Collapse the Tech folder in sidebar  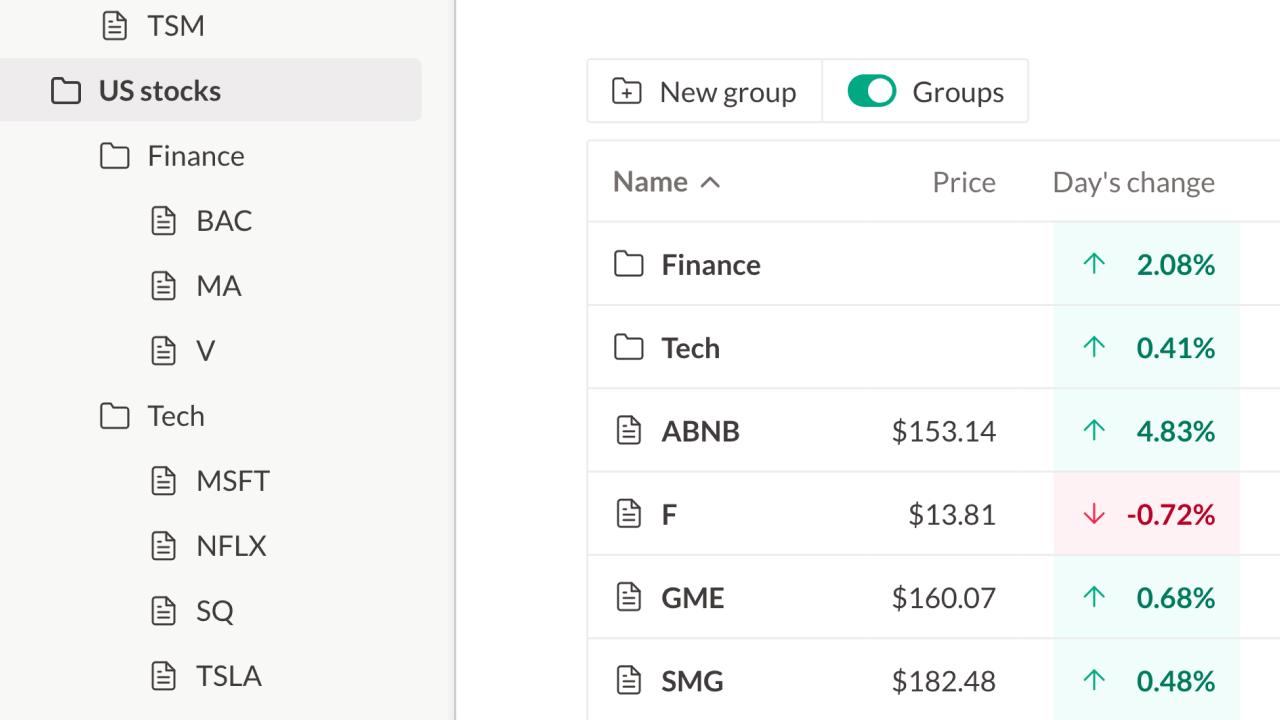(x=115, y=416)
